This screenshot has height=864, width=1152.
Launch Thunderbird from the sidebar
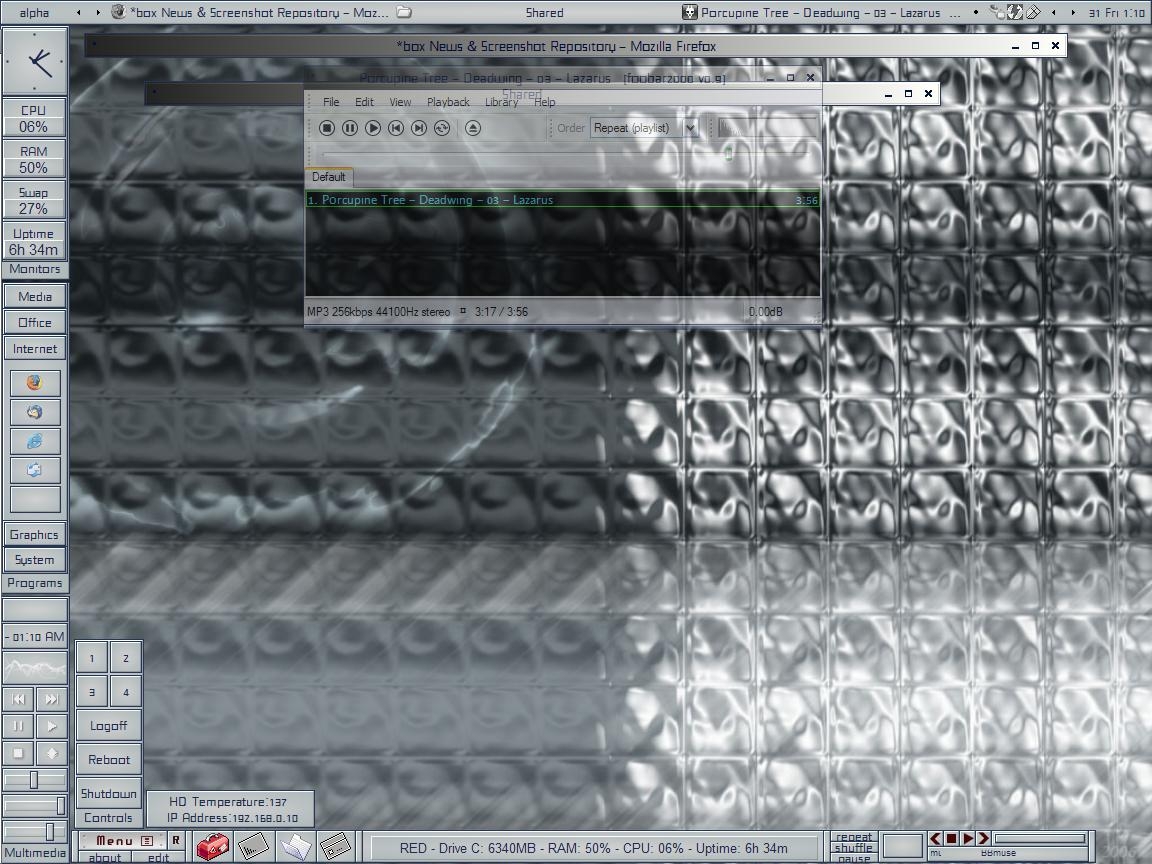click(35, 412)
